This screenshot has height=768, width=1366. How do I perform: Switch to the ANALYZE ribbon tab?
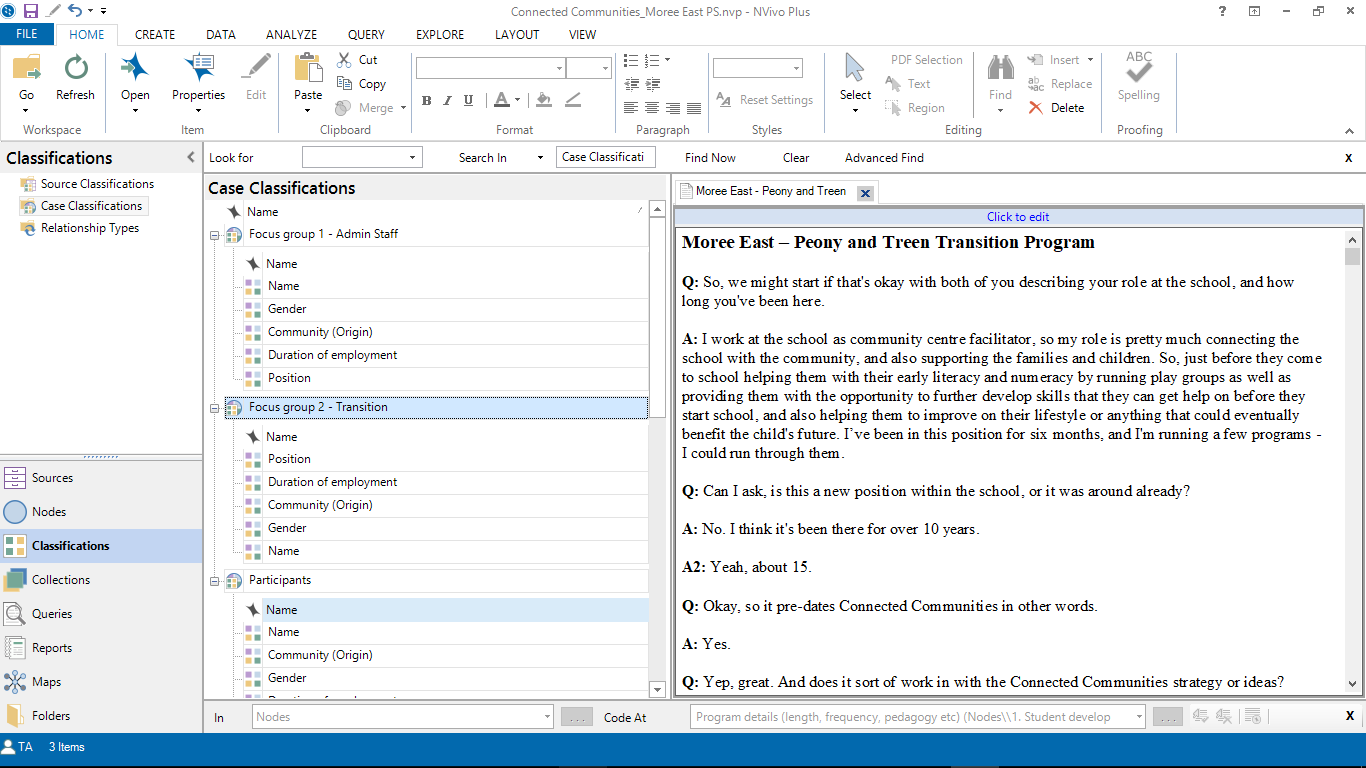(291, 34)
